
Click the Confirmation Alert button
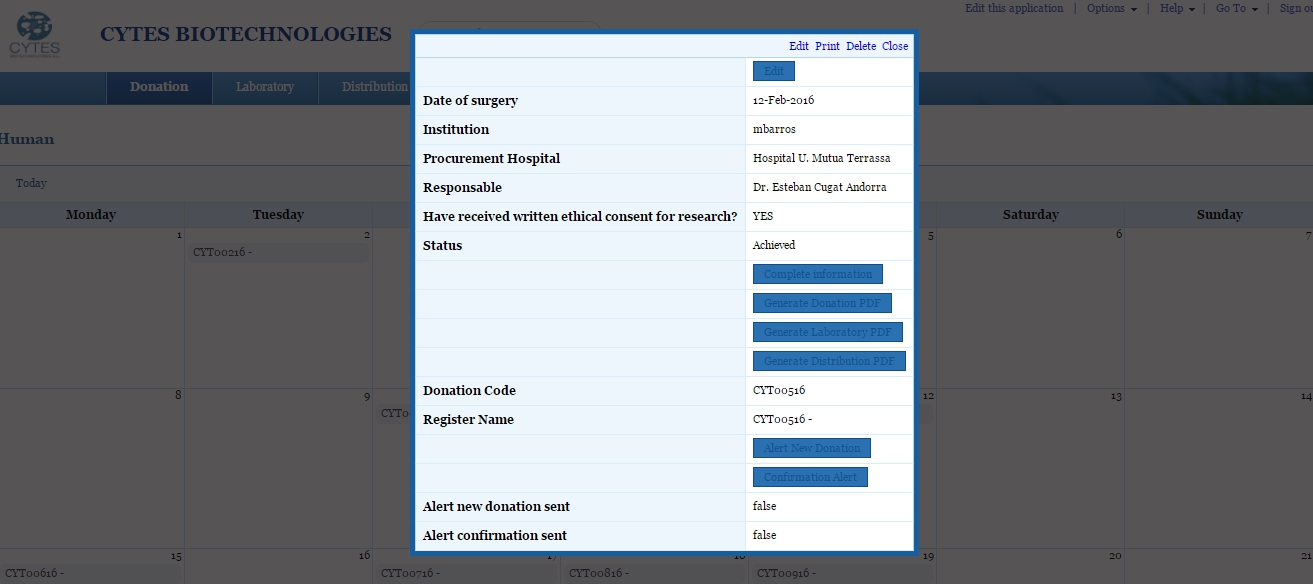tap(809, 477)
